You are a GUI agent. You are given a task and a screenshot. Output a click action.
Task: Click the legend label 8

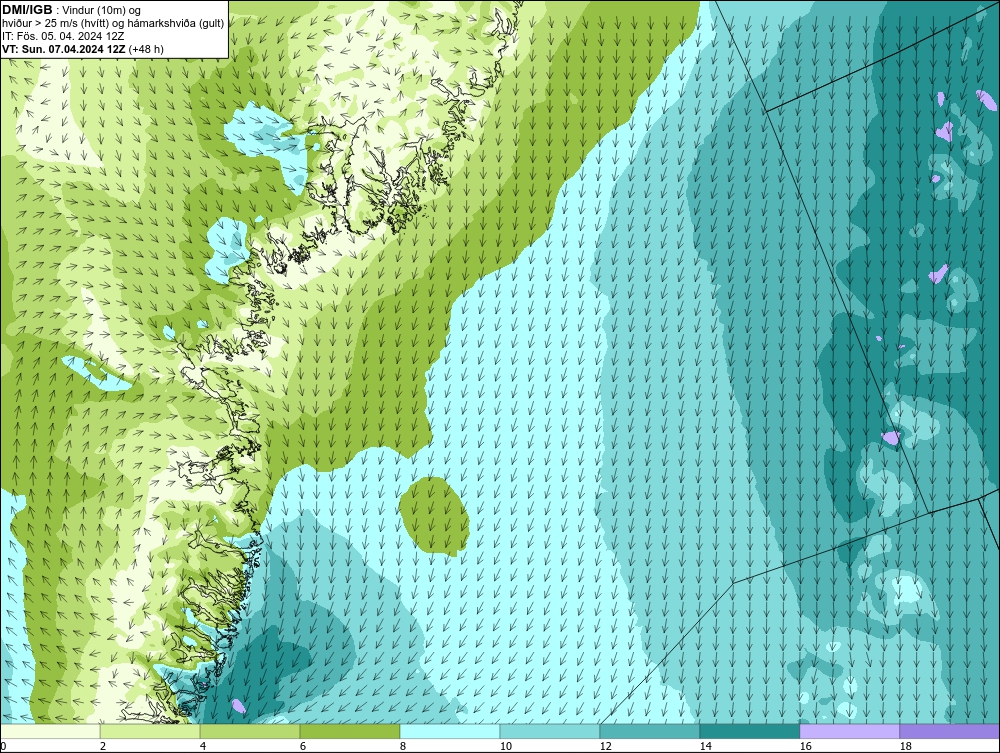(403, 746)
